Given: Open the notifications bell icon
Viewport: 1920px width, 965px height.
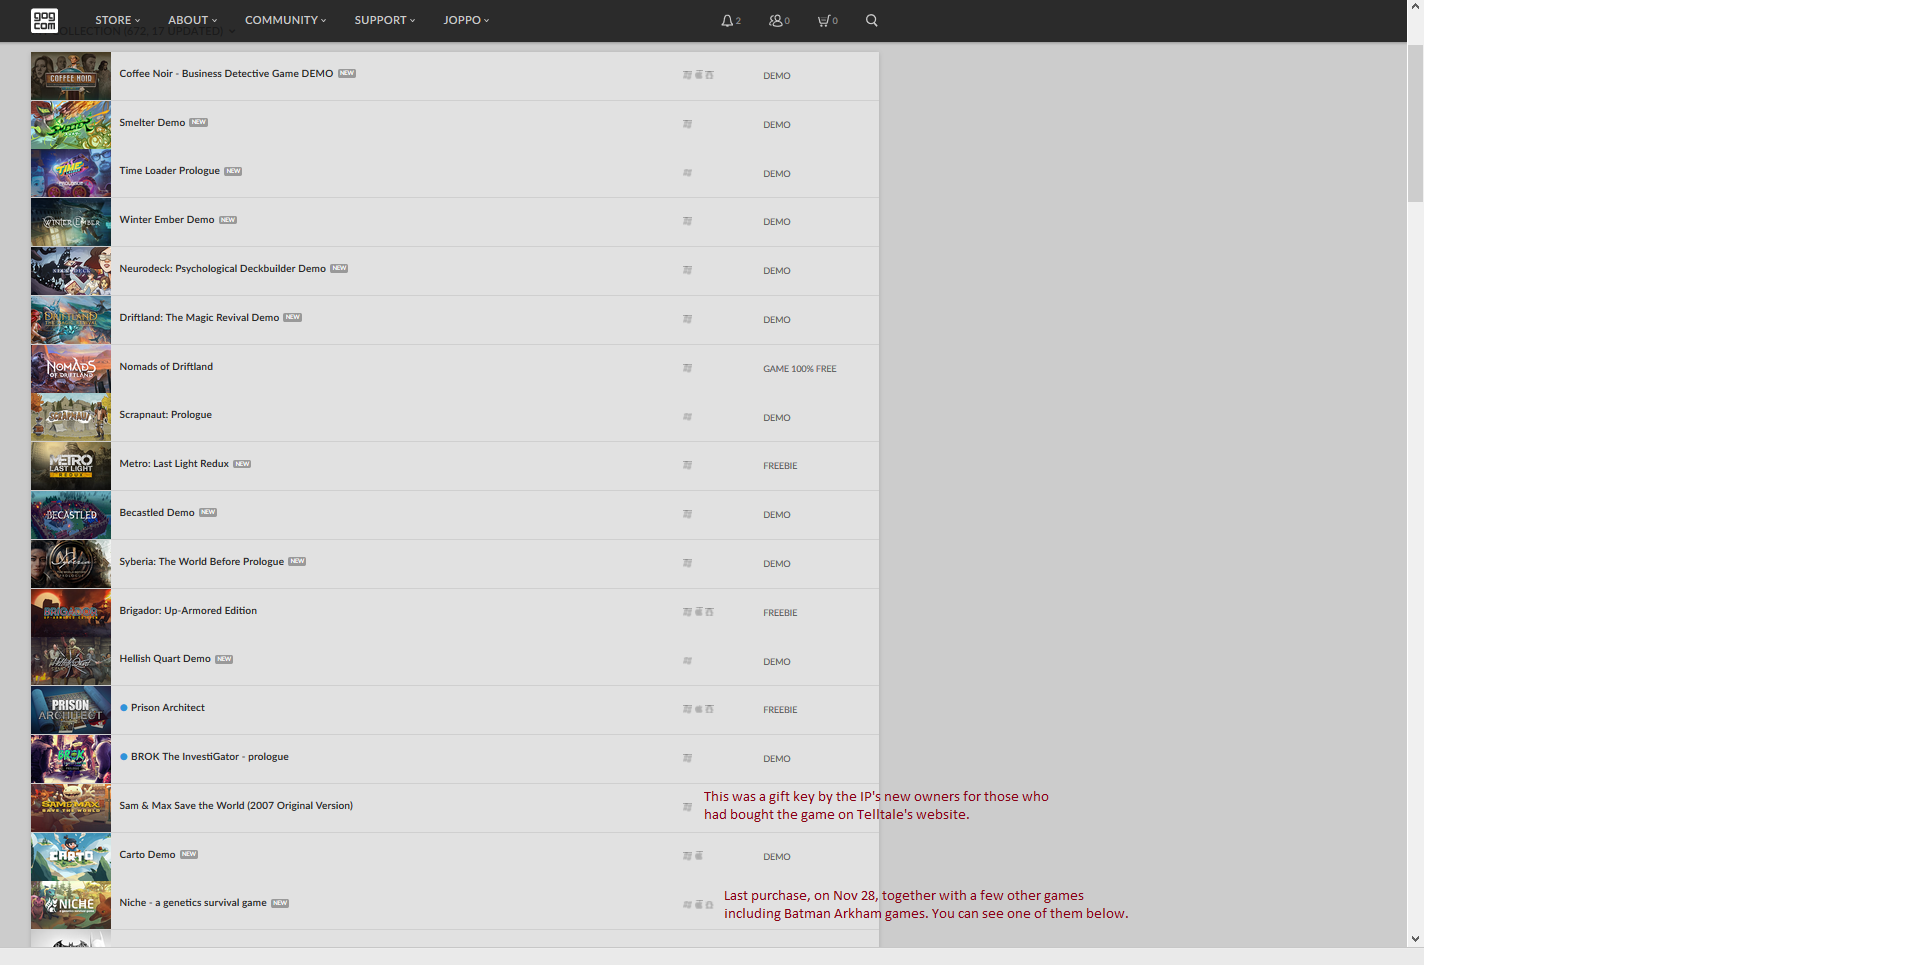Looking at the screenshot, I should coord(727,20).
